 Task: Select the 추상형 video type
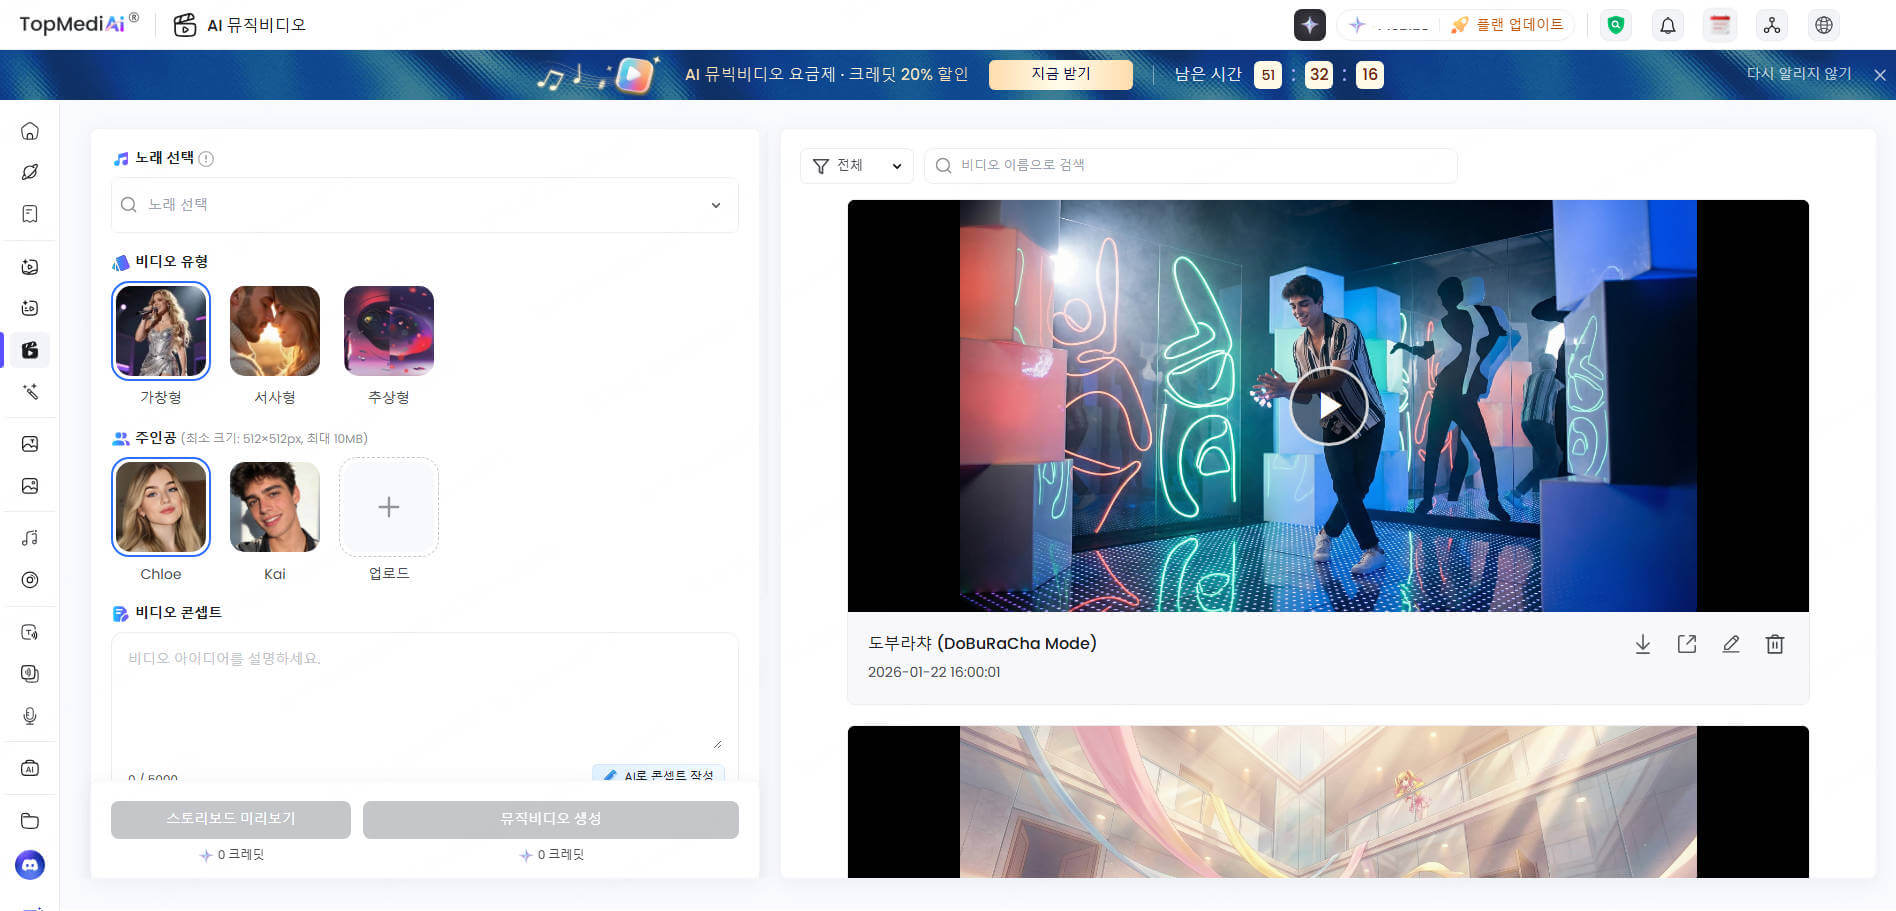click(388, 331)
